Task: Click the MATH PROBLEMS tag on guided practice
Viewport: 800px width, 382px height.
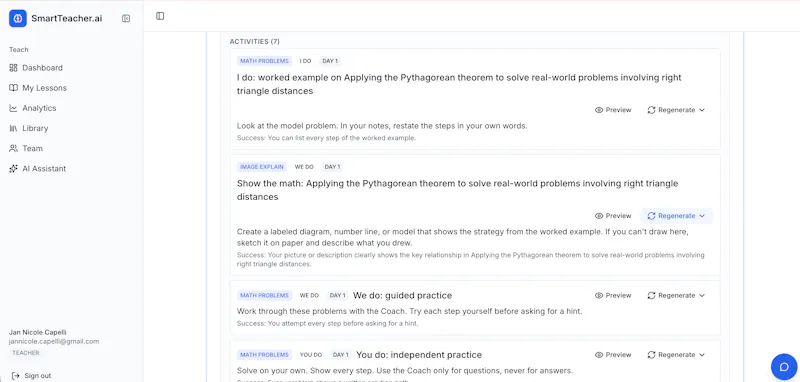Action: [x=264, y=295]
